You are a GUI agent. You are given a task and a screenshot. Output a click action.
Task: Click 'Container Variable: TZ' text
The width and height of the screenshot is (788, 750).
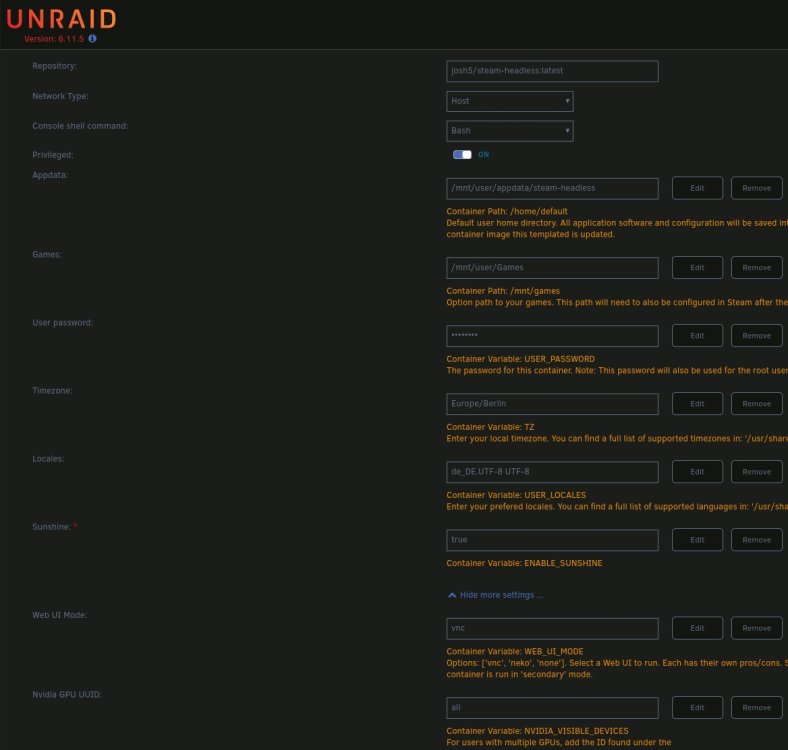[490, 427]
